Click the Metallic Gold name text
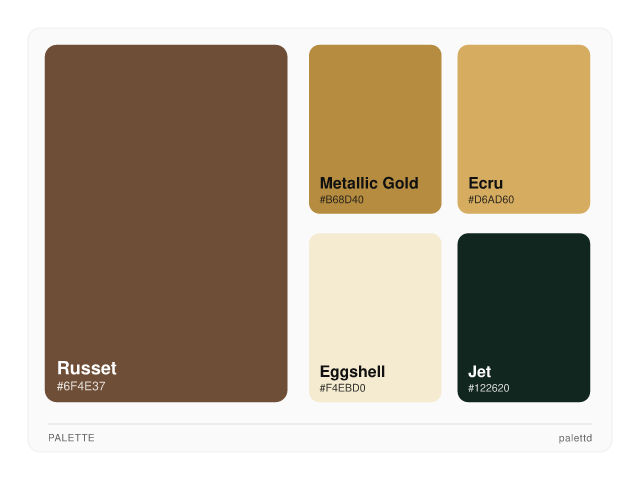The width and height of the screenshot is (640, 480). 369,183
